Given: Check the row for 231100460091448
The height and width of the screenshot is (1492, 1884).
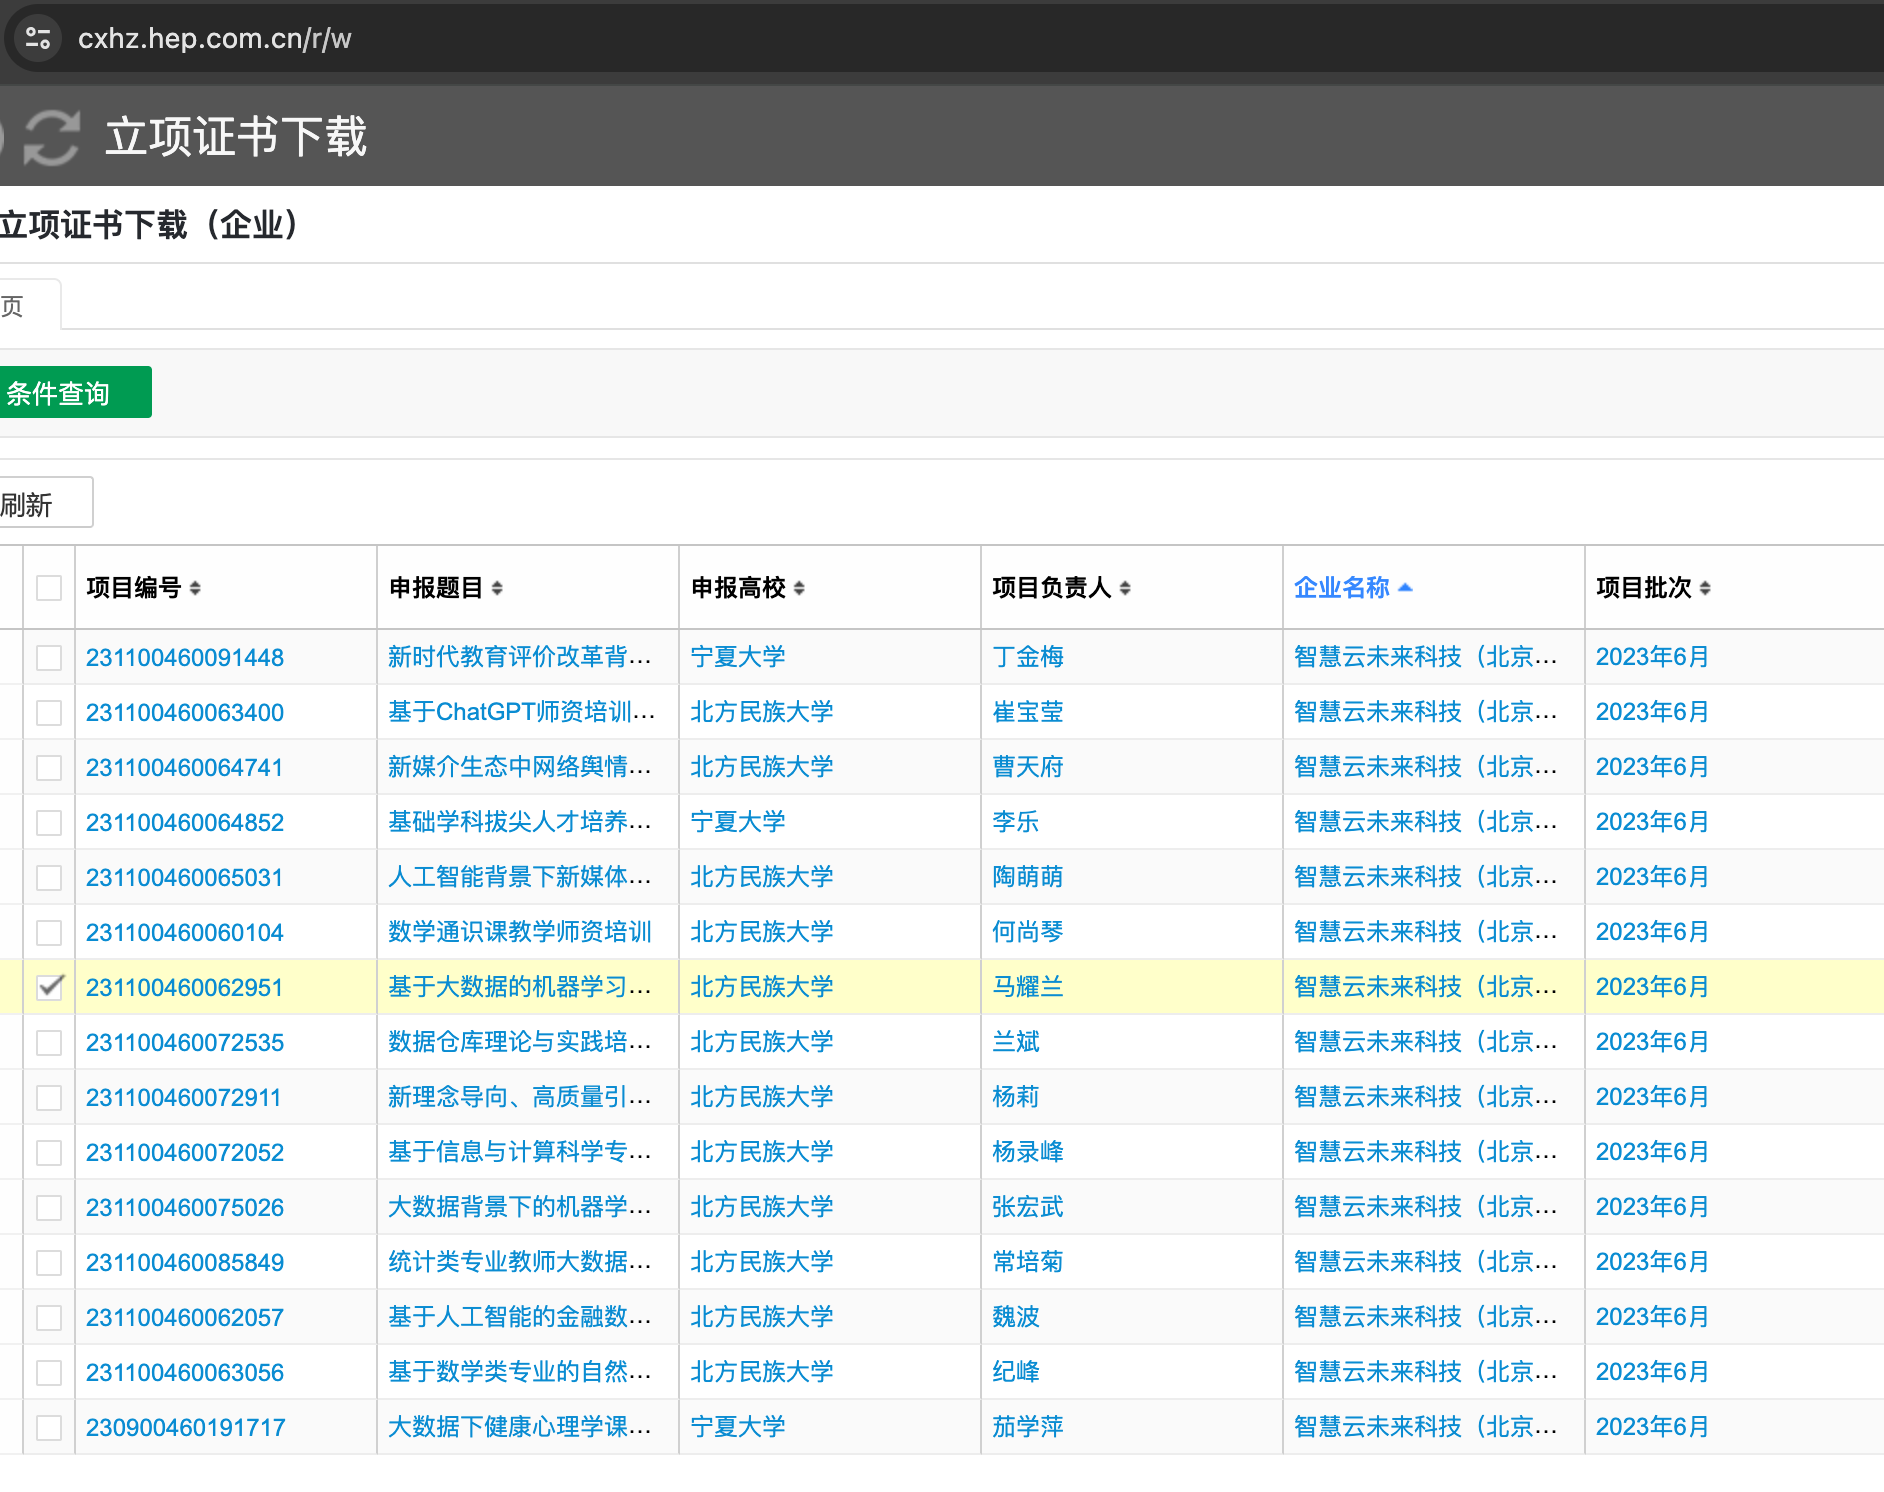Looking at the screenshot, I should (49, 657).
